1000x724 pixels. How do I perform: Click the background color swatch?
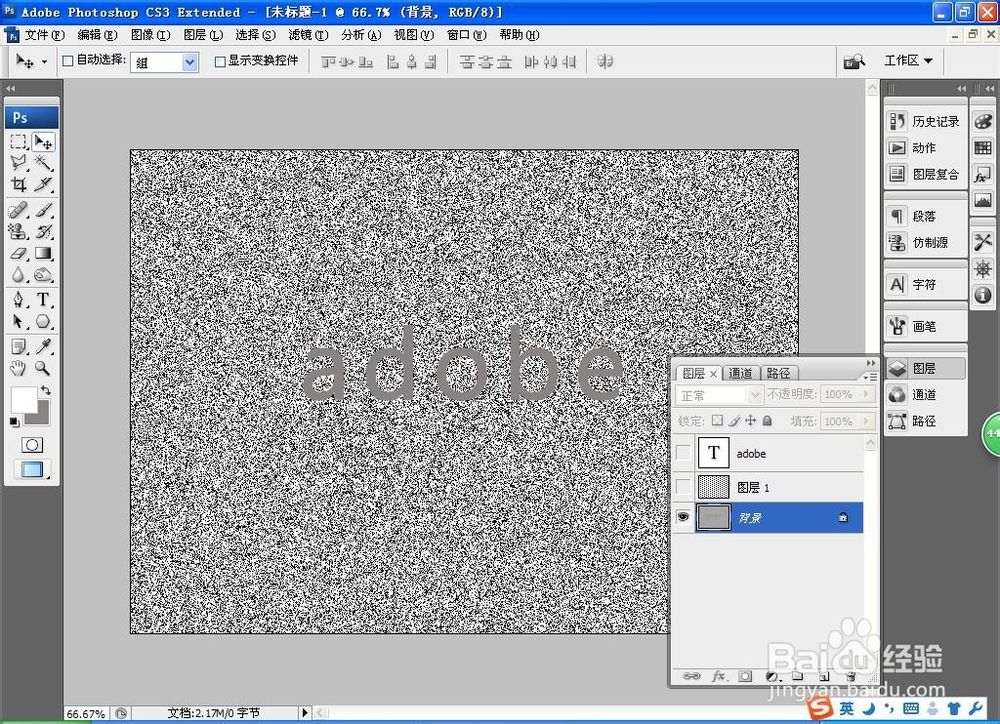pos(42,418)
